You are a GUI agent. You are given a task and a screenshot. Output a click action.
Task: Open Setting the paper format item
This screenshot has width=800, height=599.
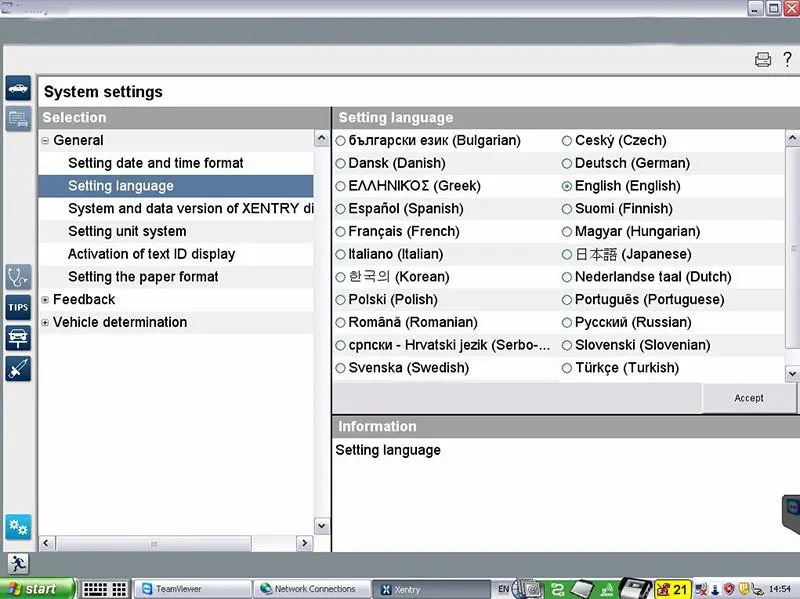143,277
